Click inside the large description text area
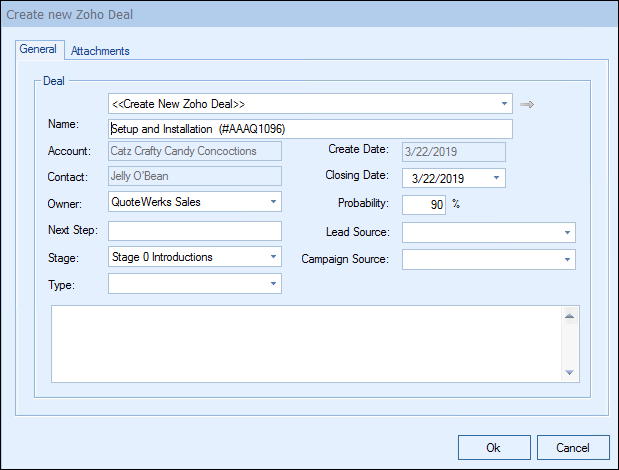Image resolution: width=619 pixels, height=470 pixels. pos(306,344)
